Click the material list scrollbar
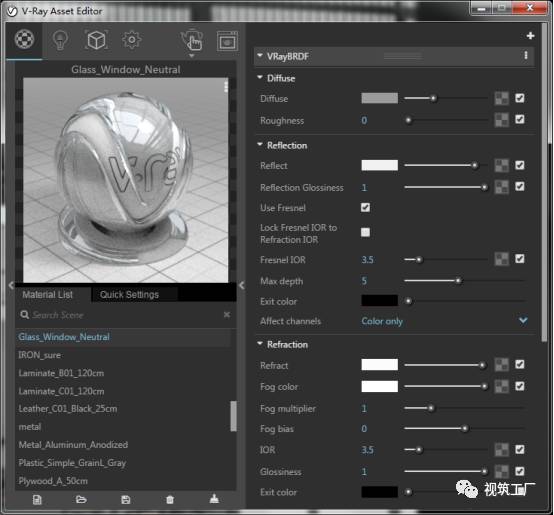 point(233,416)
